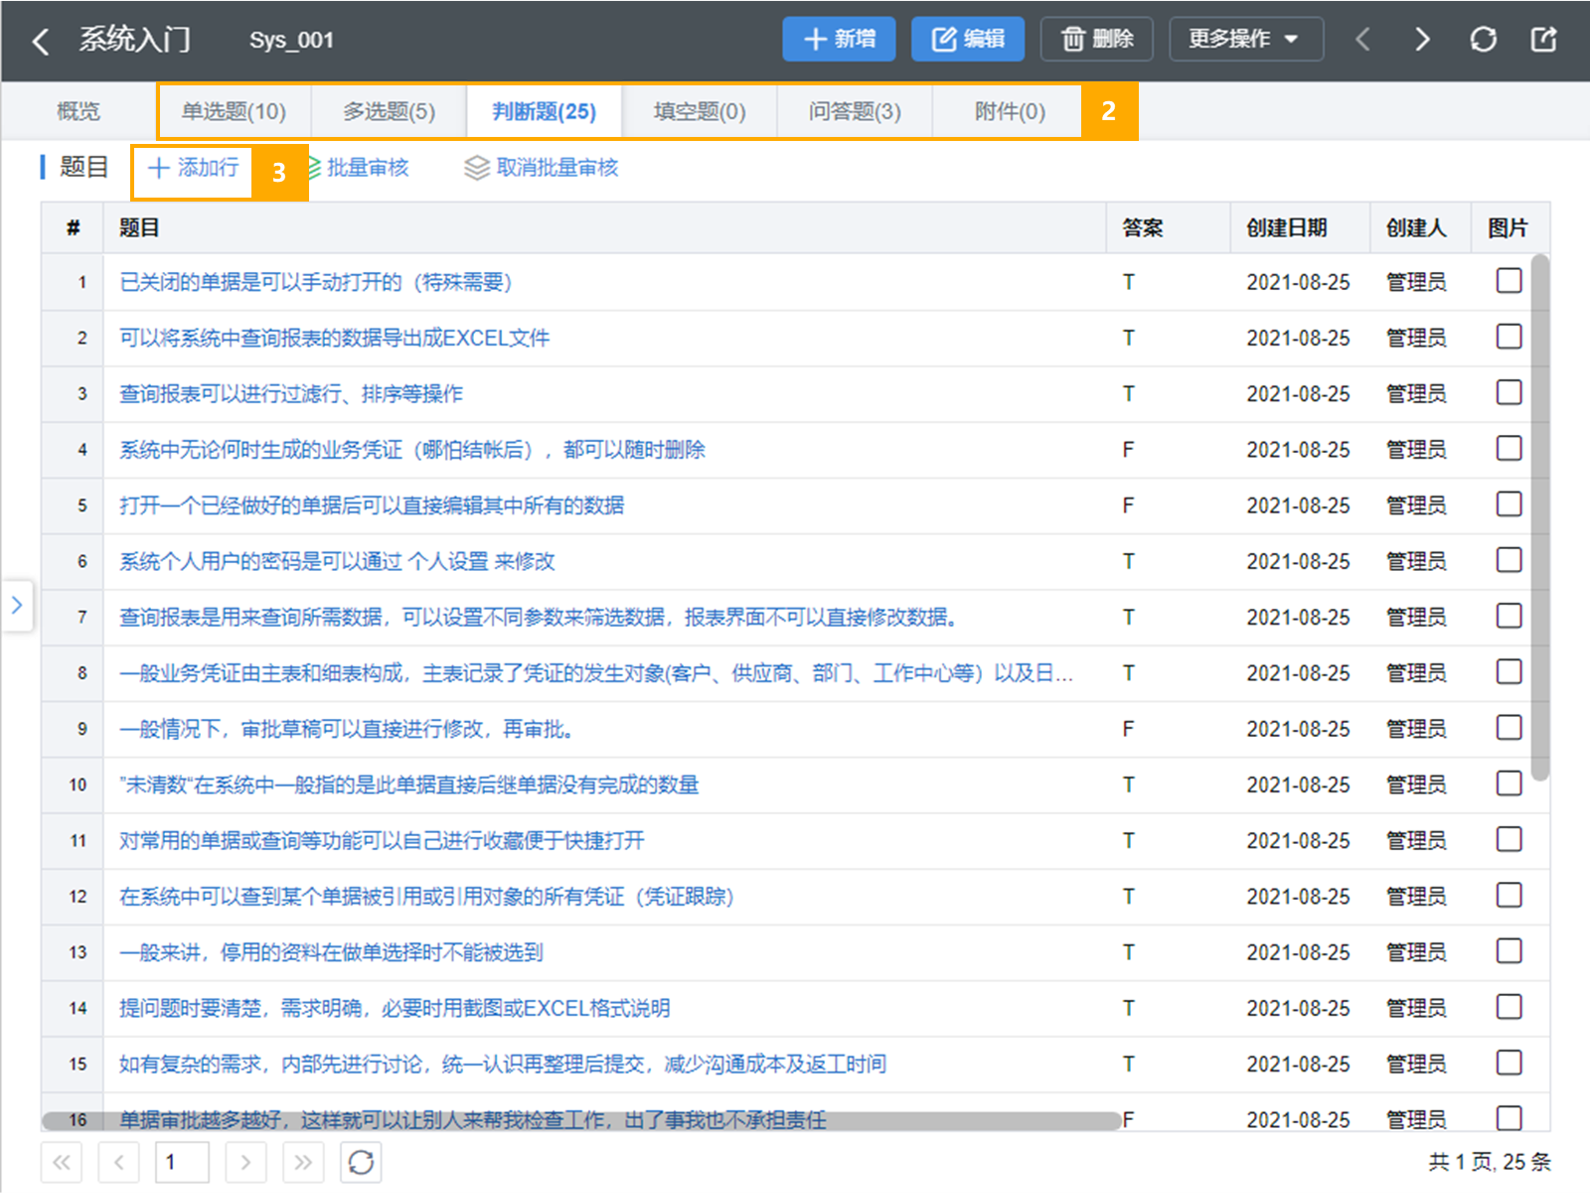1590x1193 pixels.
Task: Check the 图片 box for row 2
Action: [x=1509, y=337]
